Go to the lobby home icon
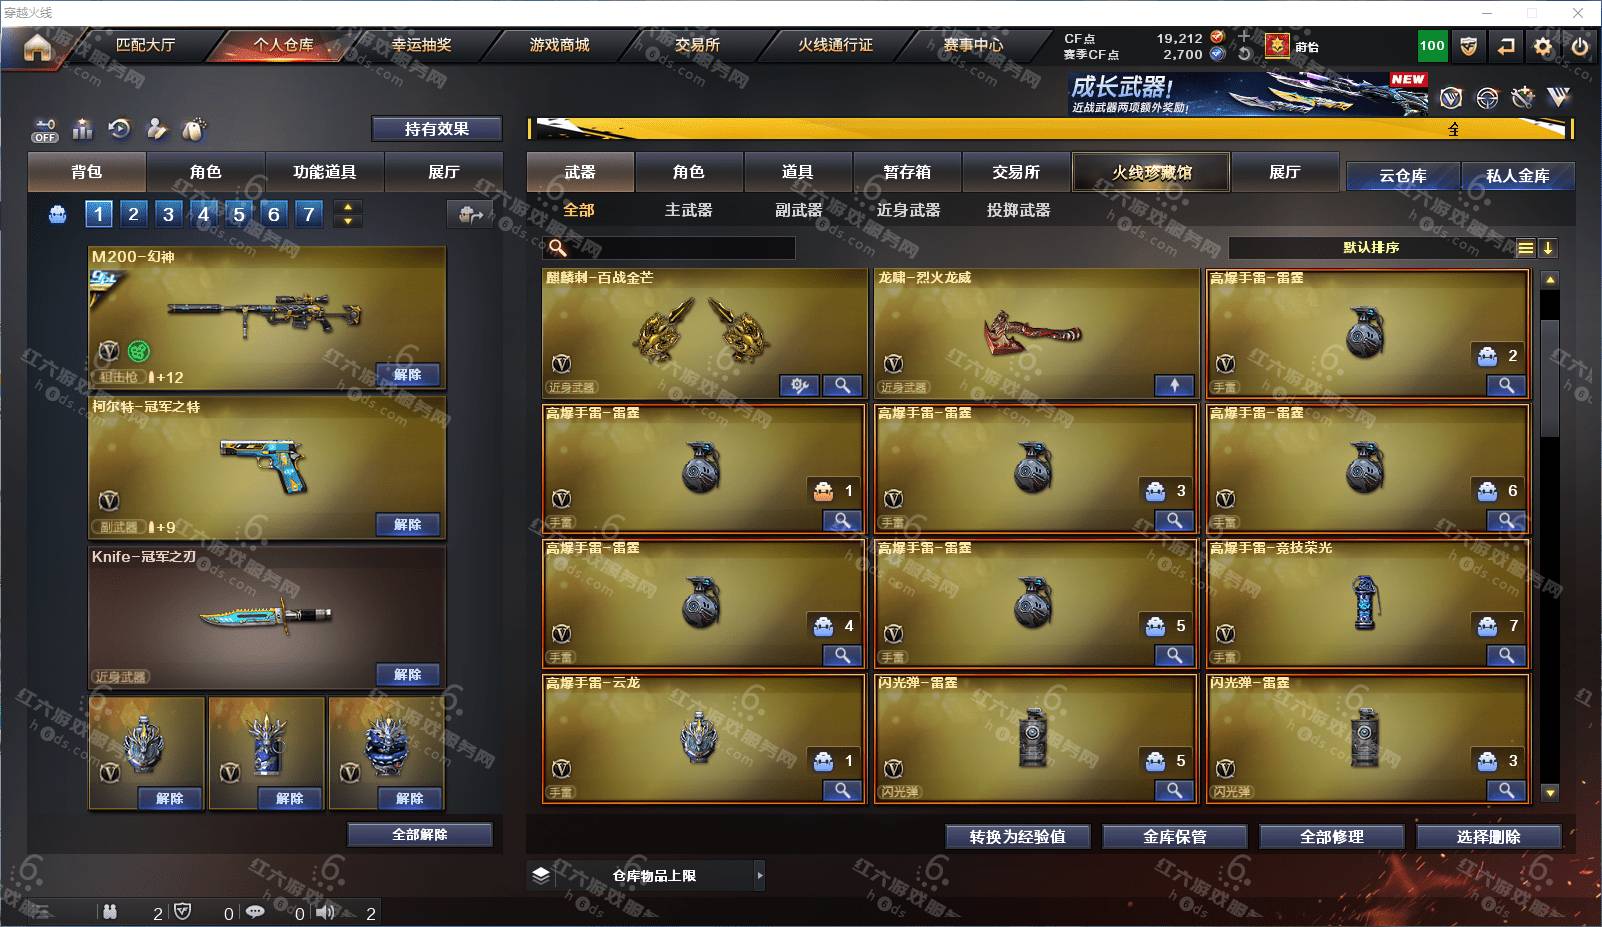The width and height of the screenshot is (1602, 927). [37, 47]
